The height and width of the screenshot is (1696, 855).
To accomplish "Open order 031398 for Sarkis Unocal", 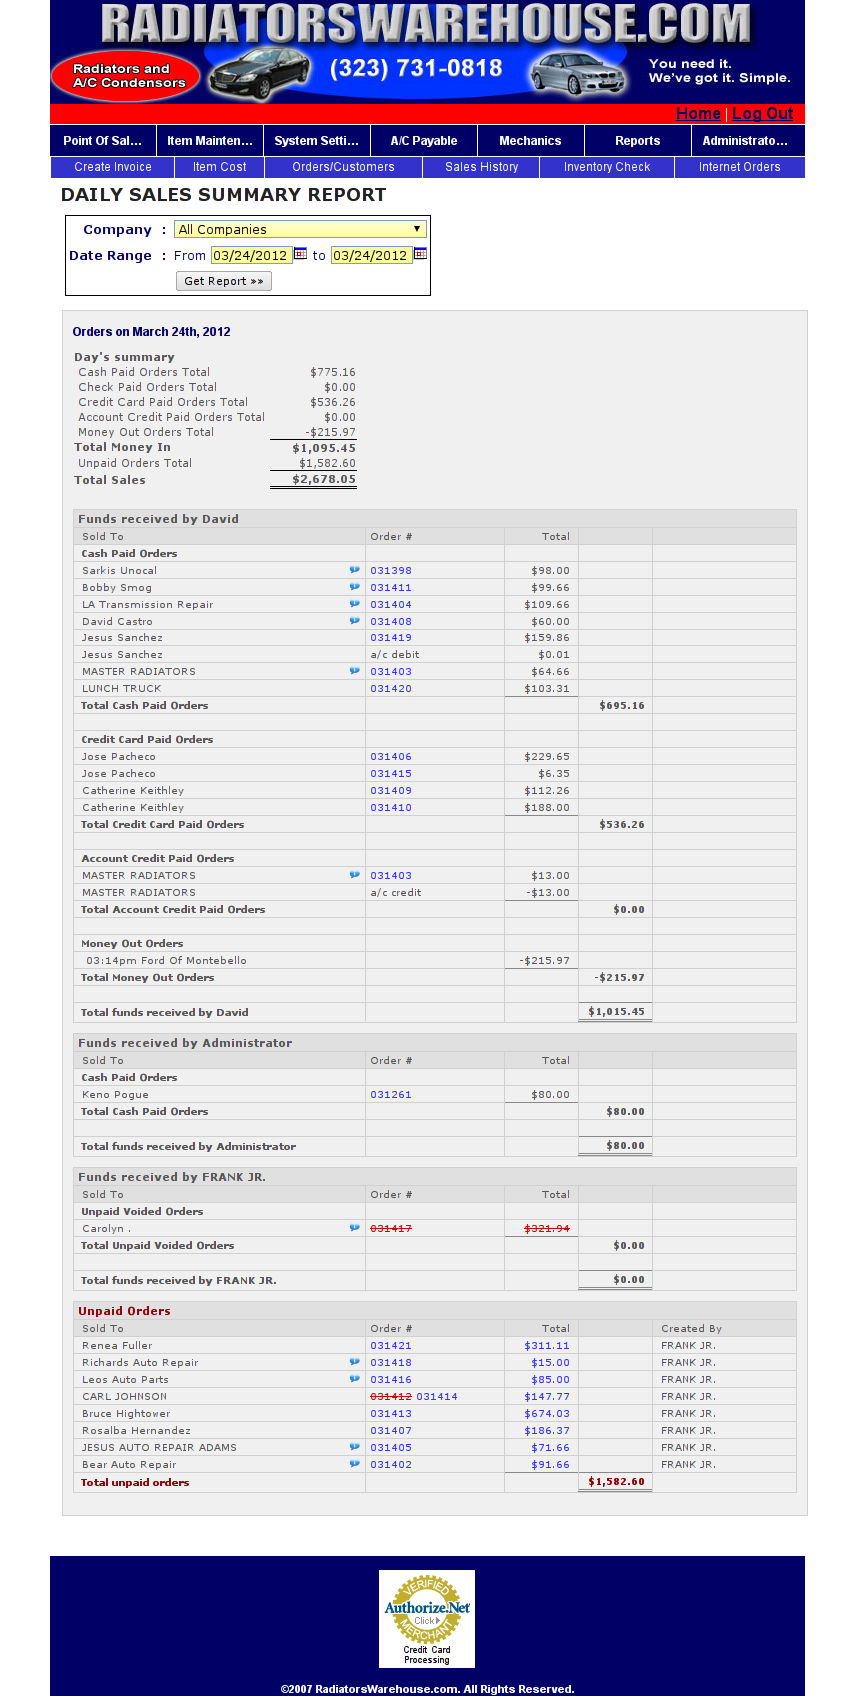I will (391, 571).
